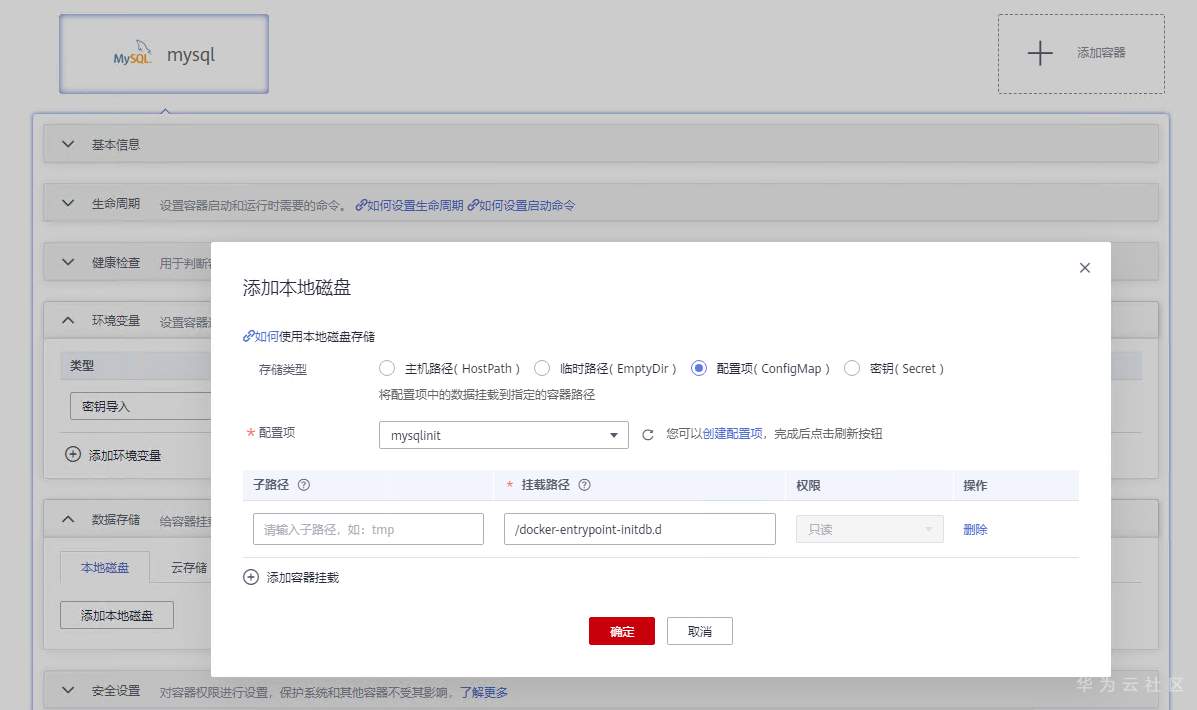Click the 类型 column header

pyautogui.click(x=82, y=366)
